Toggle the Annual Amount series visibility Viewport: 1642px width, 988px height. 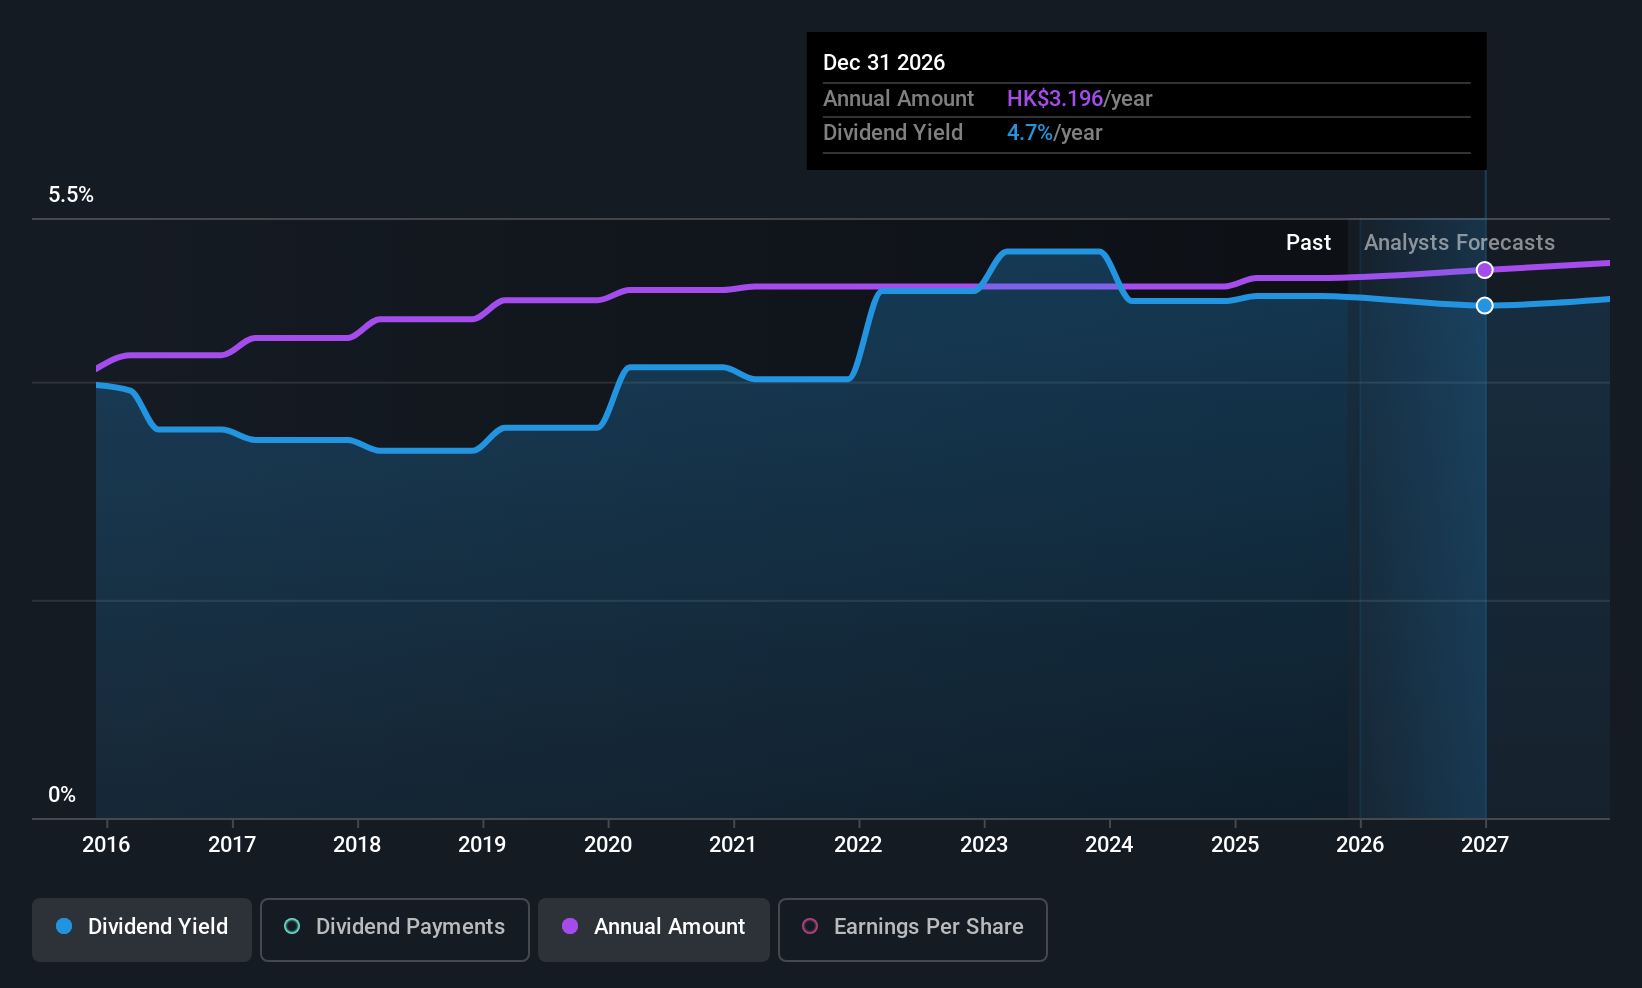pos(653,929)
